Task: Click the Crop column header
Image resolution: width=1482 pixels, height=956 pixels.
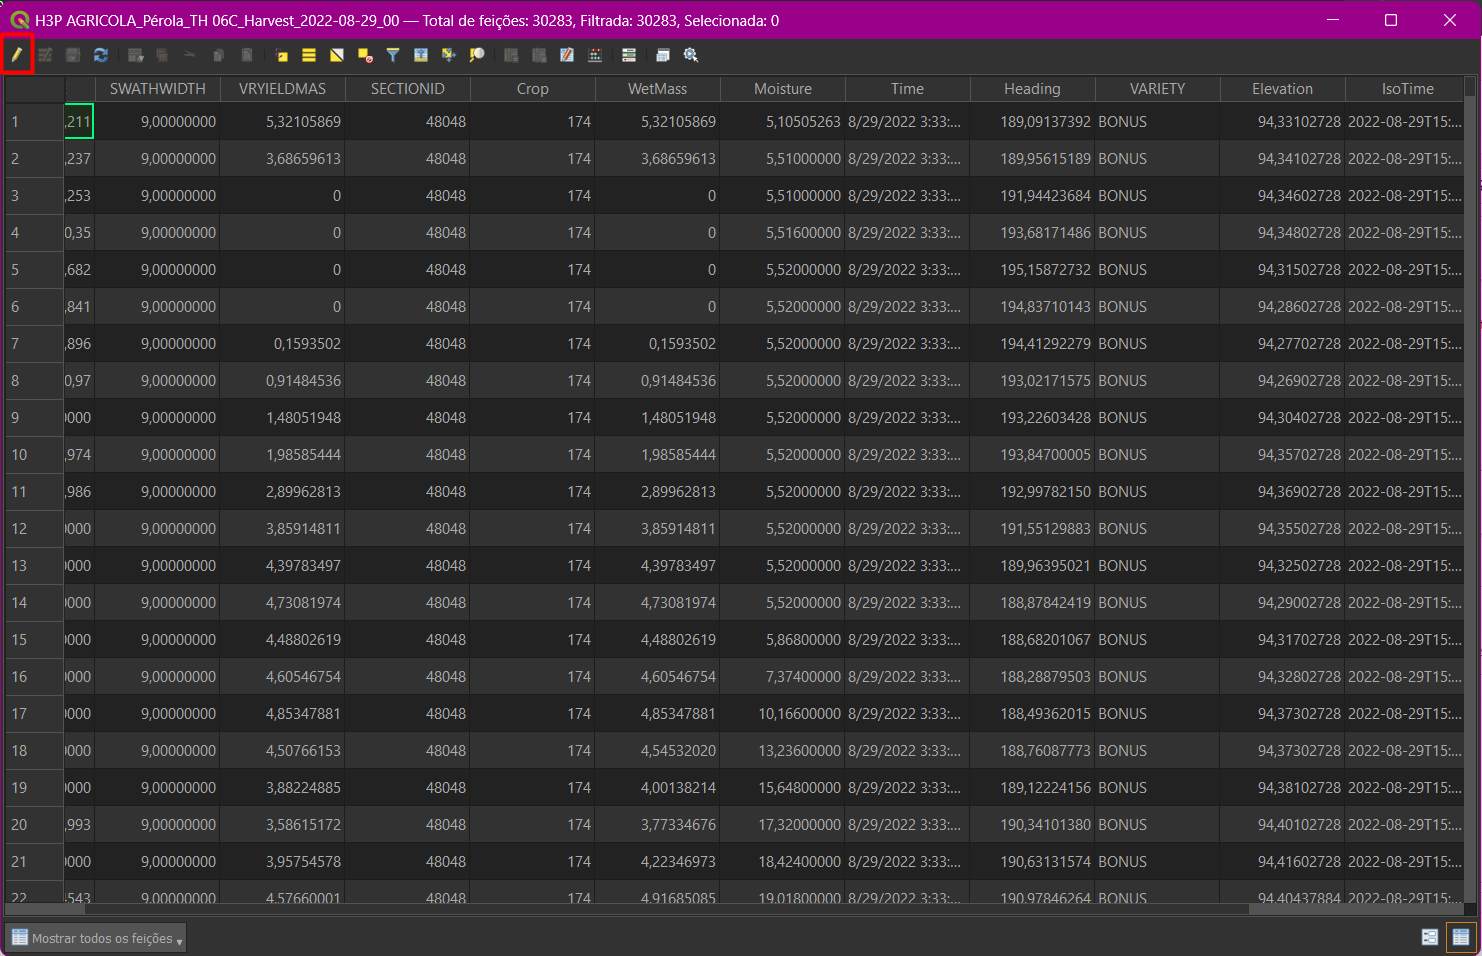Action: (x=533, y=89)
